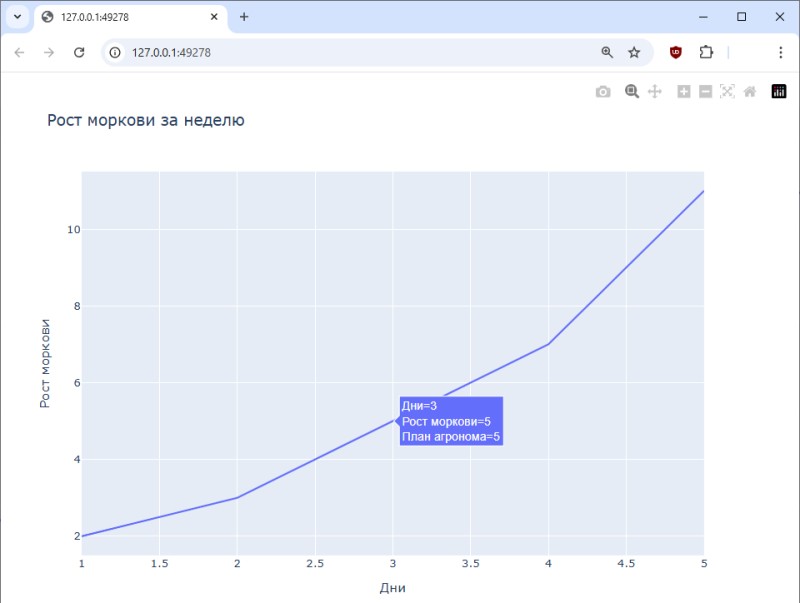Screen dimensions: 800x603
Task: Close the 127.0.0.1:49278 tab
Action: [212, 17]
